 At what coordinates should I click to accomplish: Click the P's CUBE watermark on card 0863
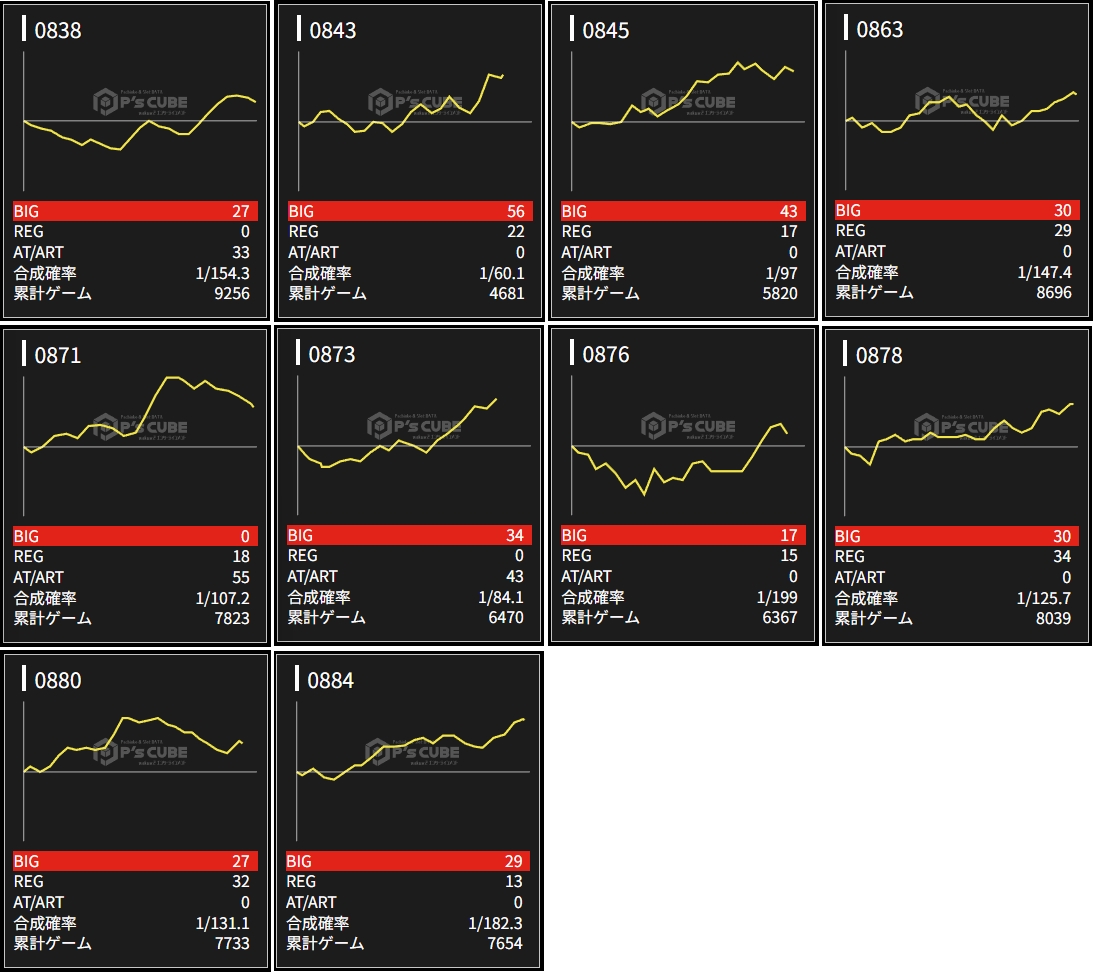(x=962, y=100)
